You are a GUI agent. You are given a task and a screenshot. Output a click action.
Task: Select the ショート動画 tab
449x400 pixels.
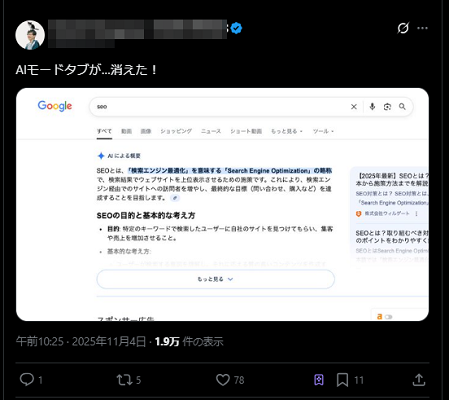coord(246,131)
